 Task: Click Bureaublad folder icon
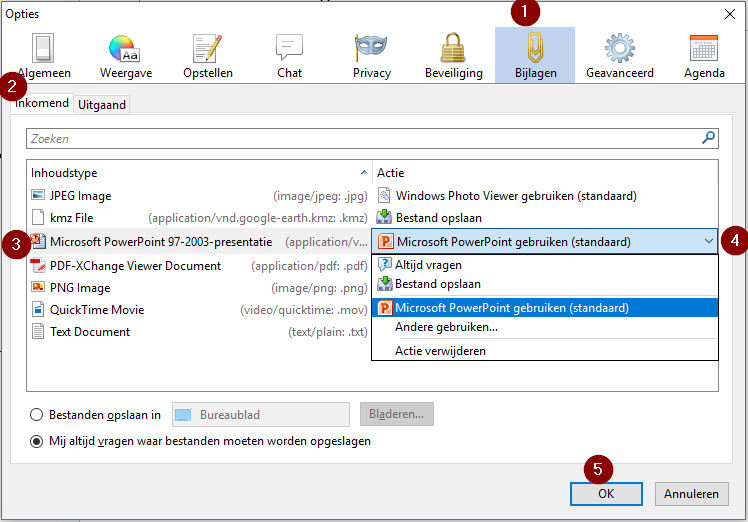pyautogui.click(x=183, y=415)
